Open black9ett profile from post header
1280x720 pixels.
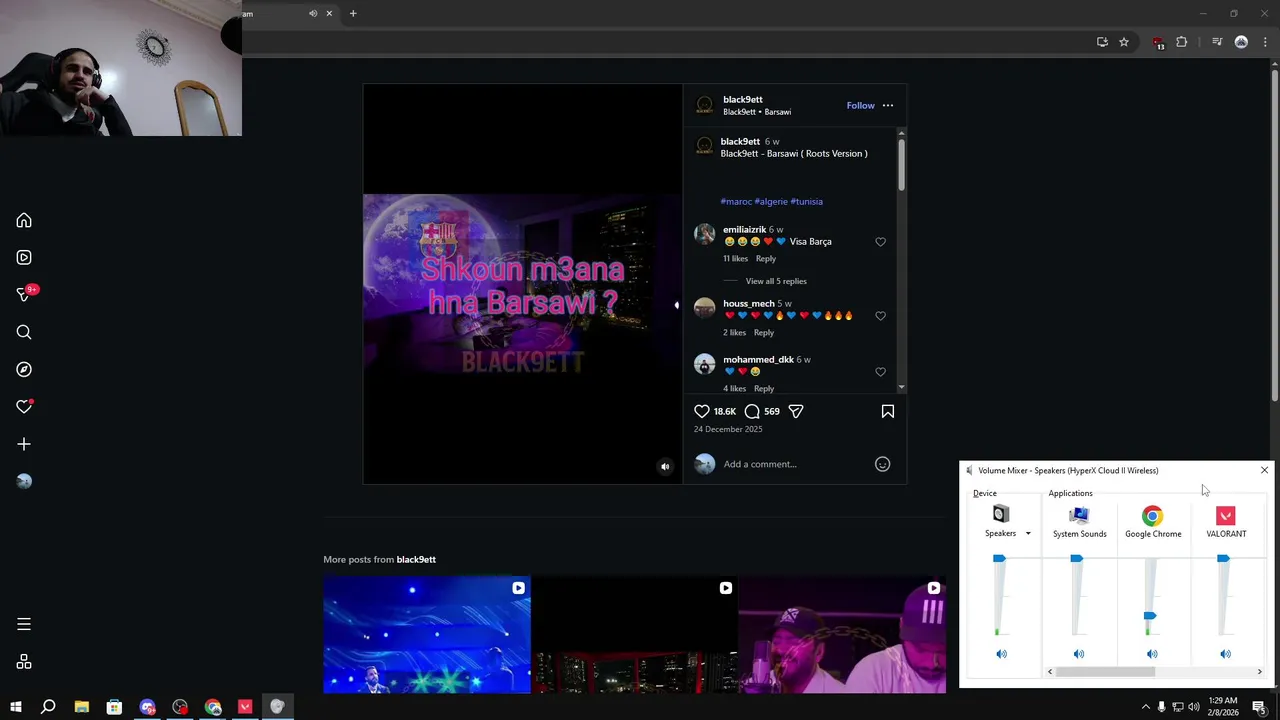coord(742,99)
